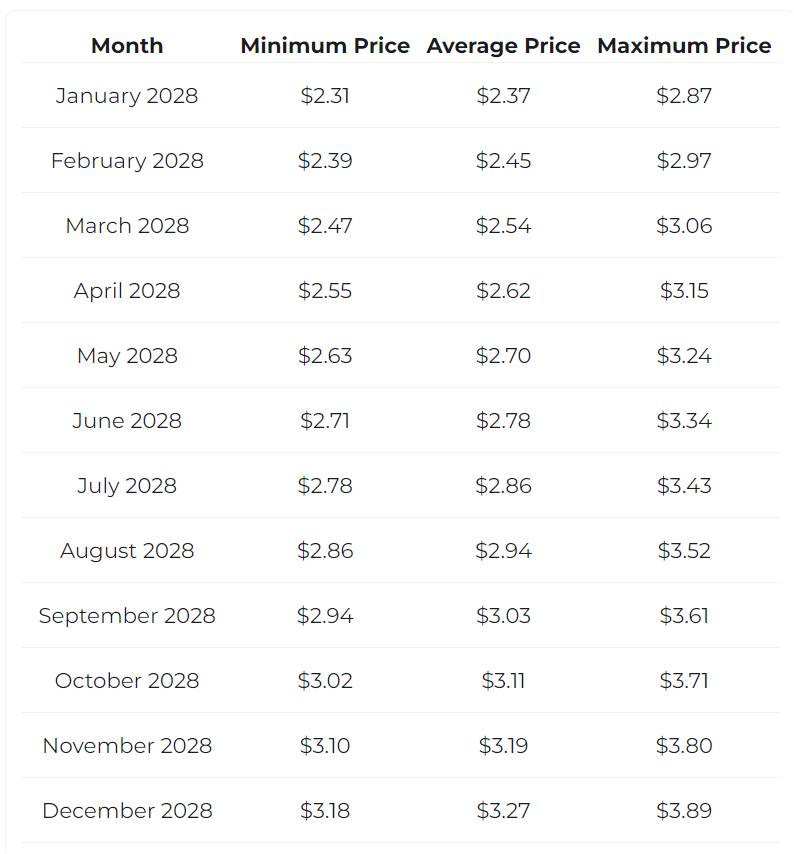Click the December 2028 maximum price $3.89
This screenshot has width=794, height=854.
click(x=684, y=811)
